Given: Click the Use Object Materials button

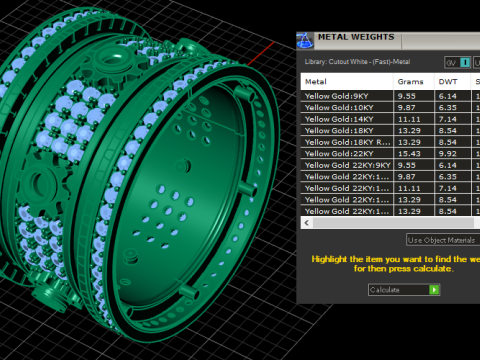Looking at the screenshot, I should pos(443,240).
